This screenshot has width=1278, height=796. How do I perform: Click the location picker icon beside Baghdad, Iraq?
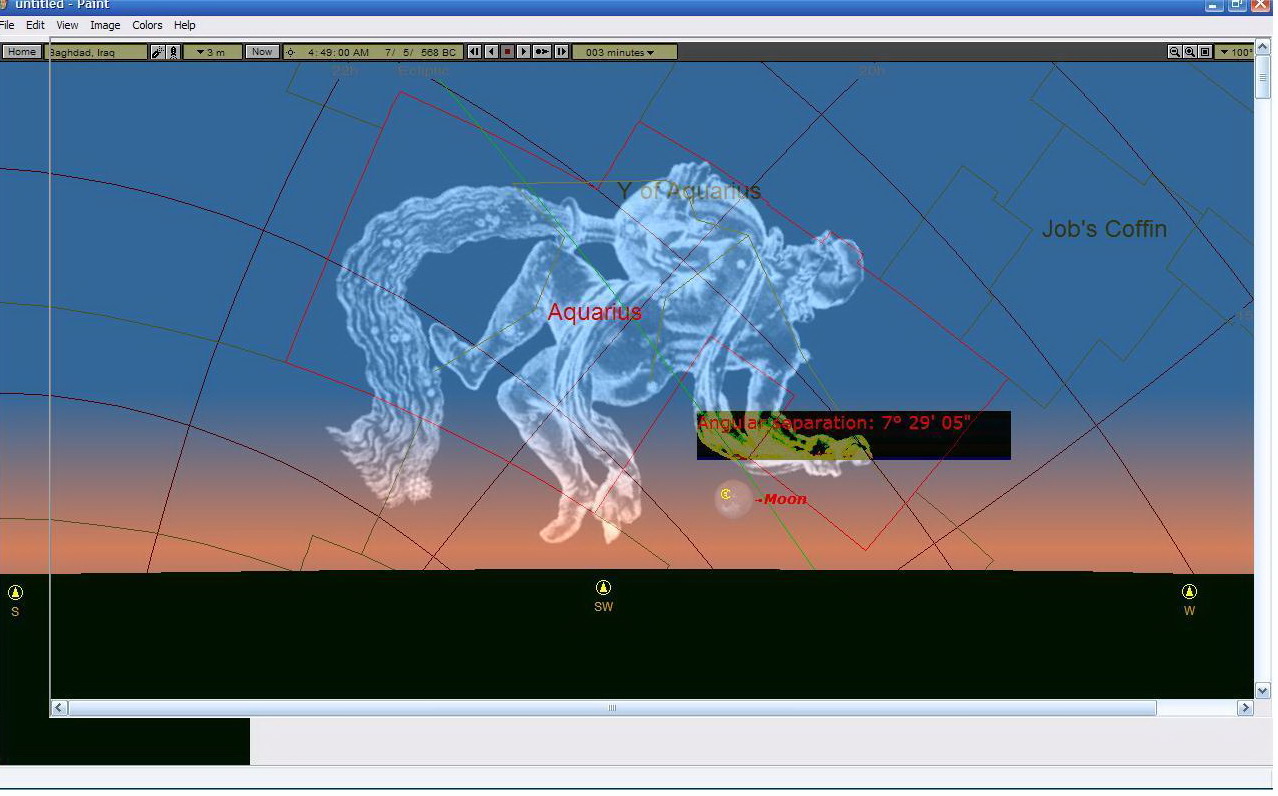pos(157,52)
